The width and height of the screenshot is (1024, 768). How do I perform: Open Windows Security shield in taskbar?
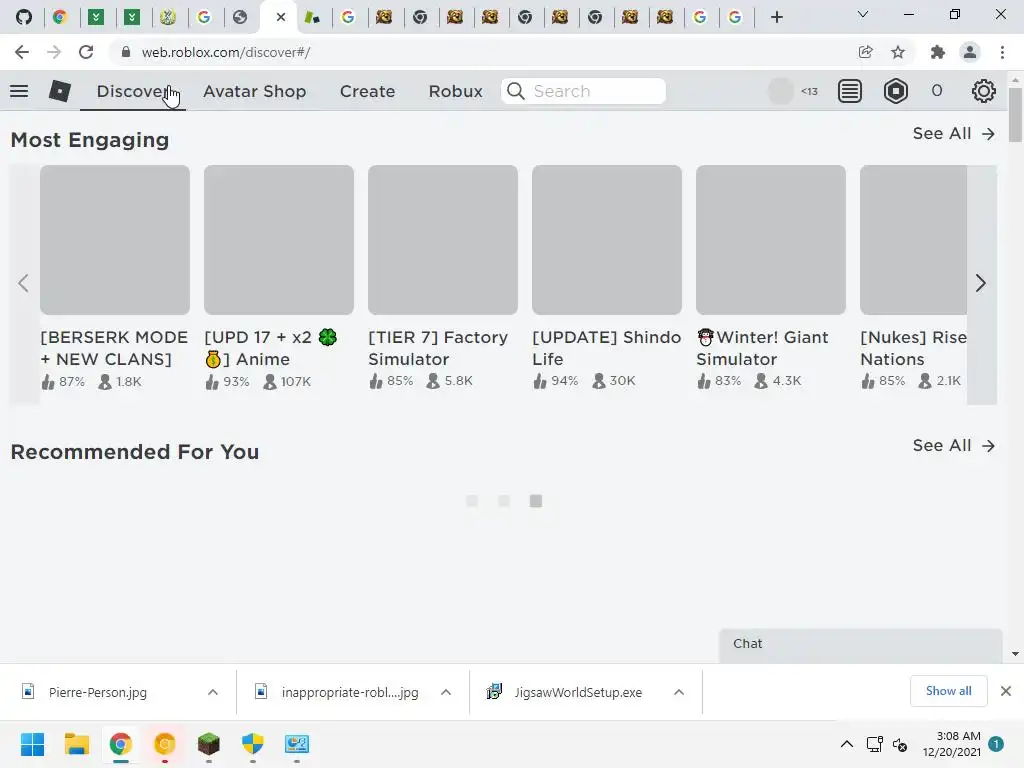pos(252,744)
